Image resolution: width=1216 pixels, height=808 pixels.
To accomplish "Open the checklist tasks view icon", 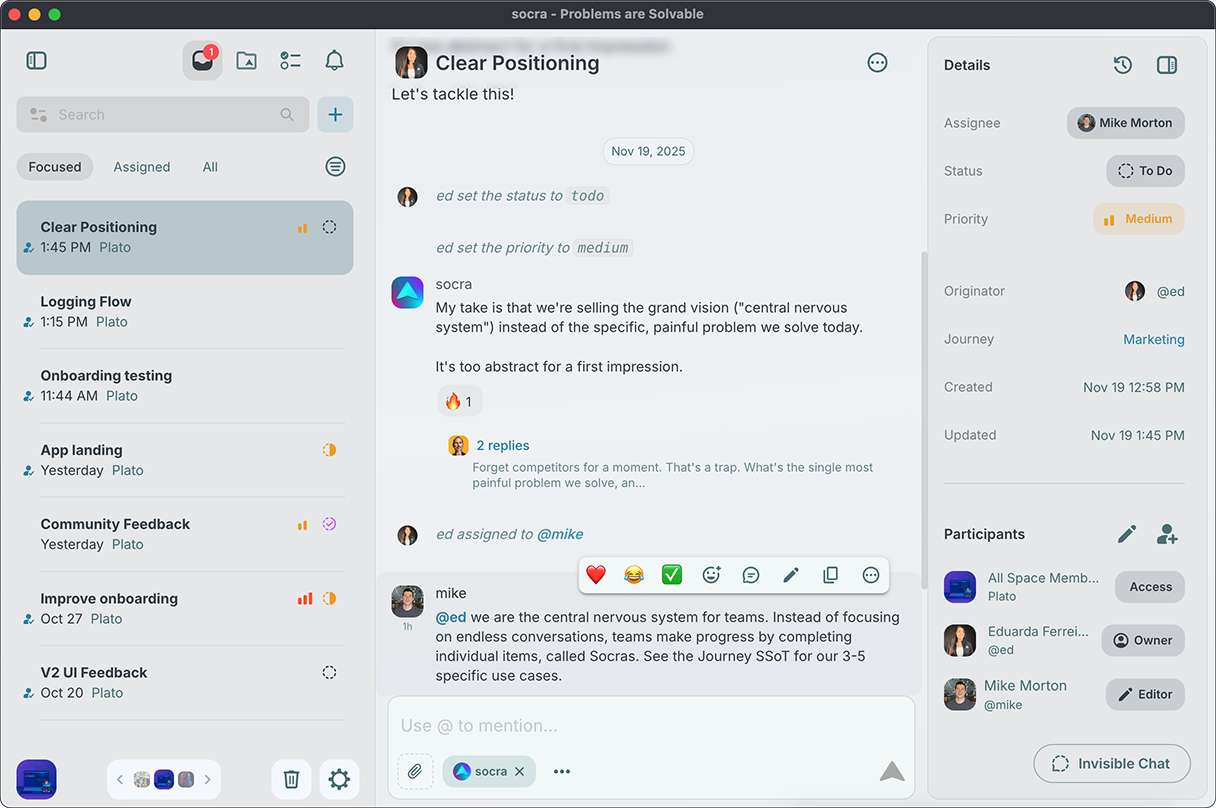I will tap(290, 61).
